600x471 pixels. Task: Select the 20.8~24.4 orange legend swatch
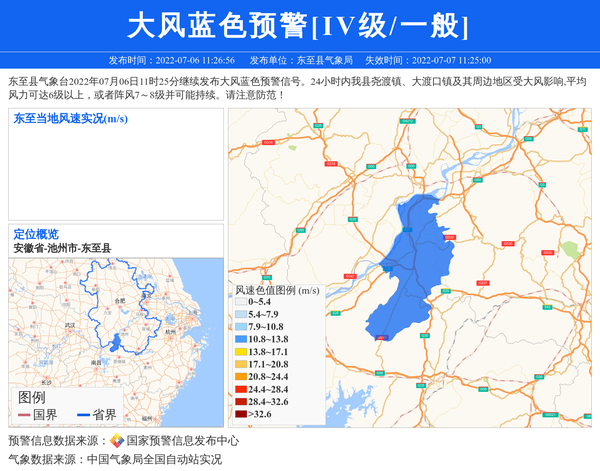240,377
